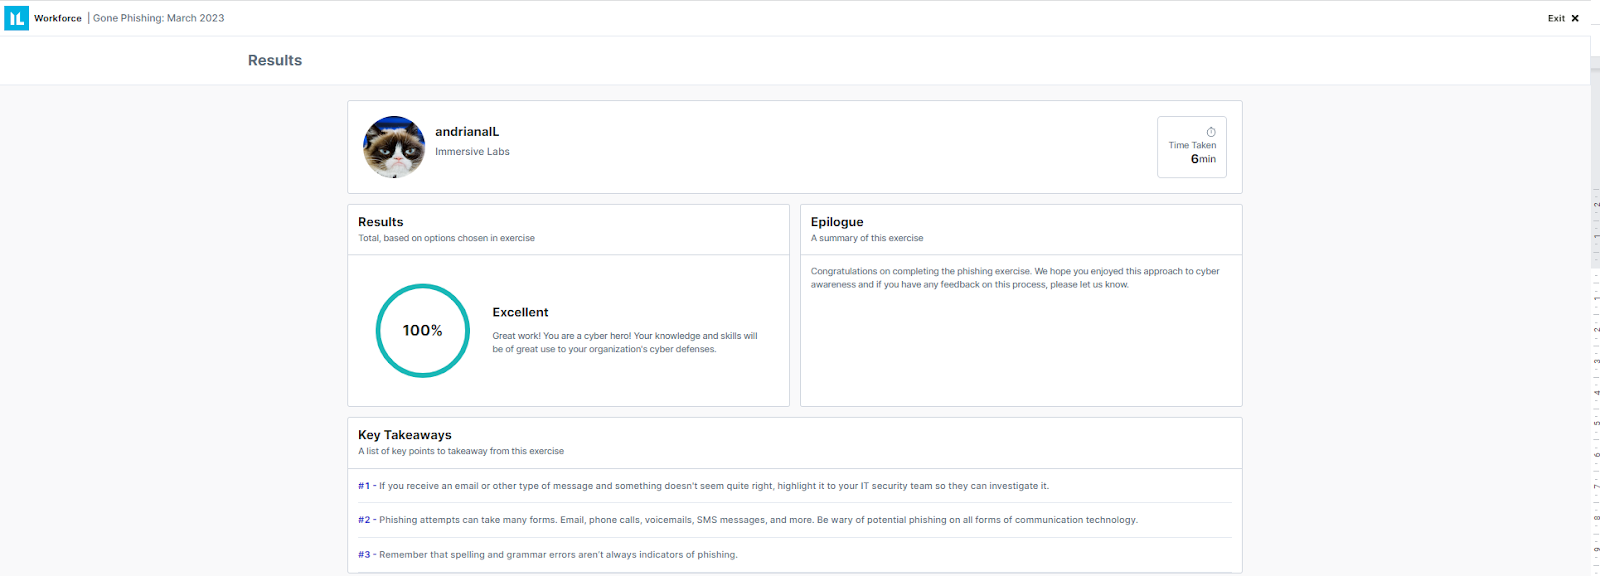Click the 100% score progress circle
Image resolution: width=1600 pixels, height=576 pixels.
pos(422,331)
